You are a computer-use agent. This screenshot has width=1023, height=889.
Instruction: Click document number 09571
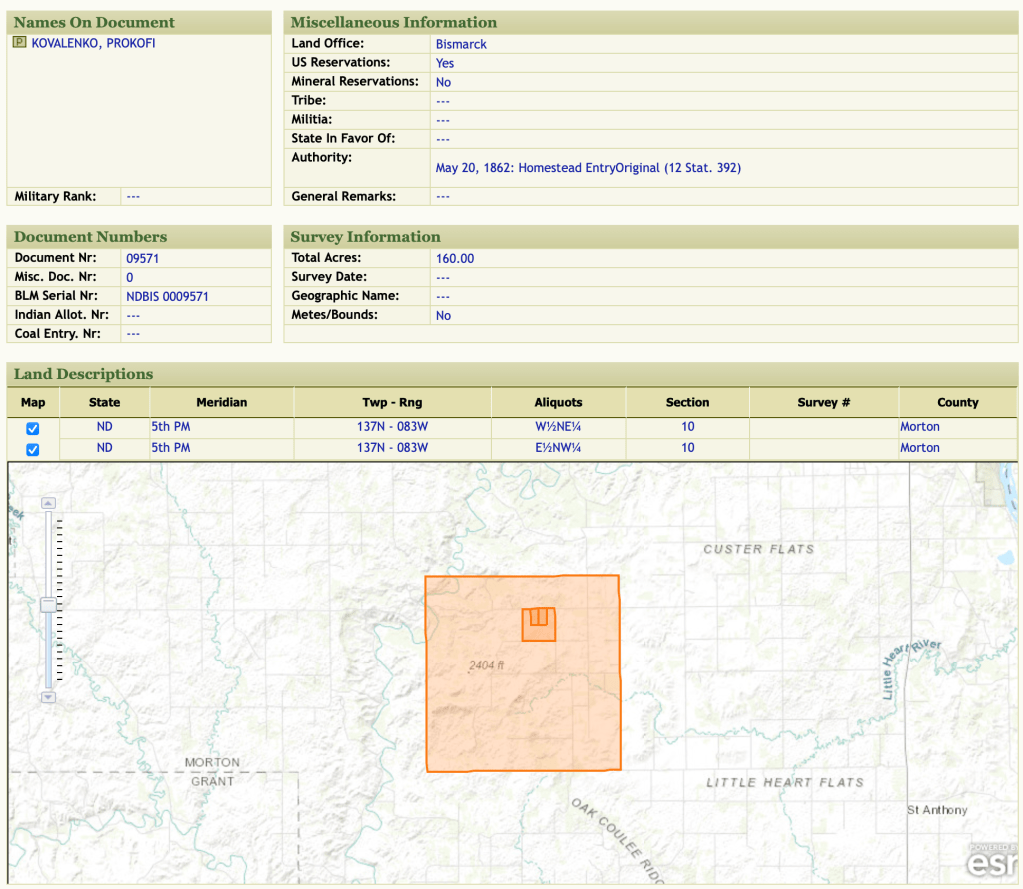pyautogui.click(x=143, y=258)
